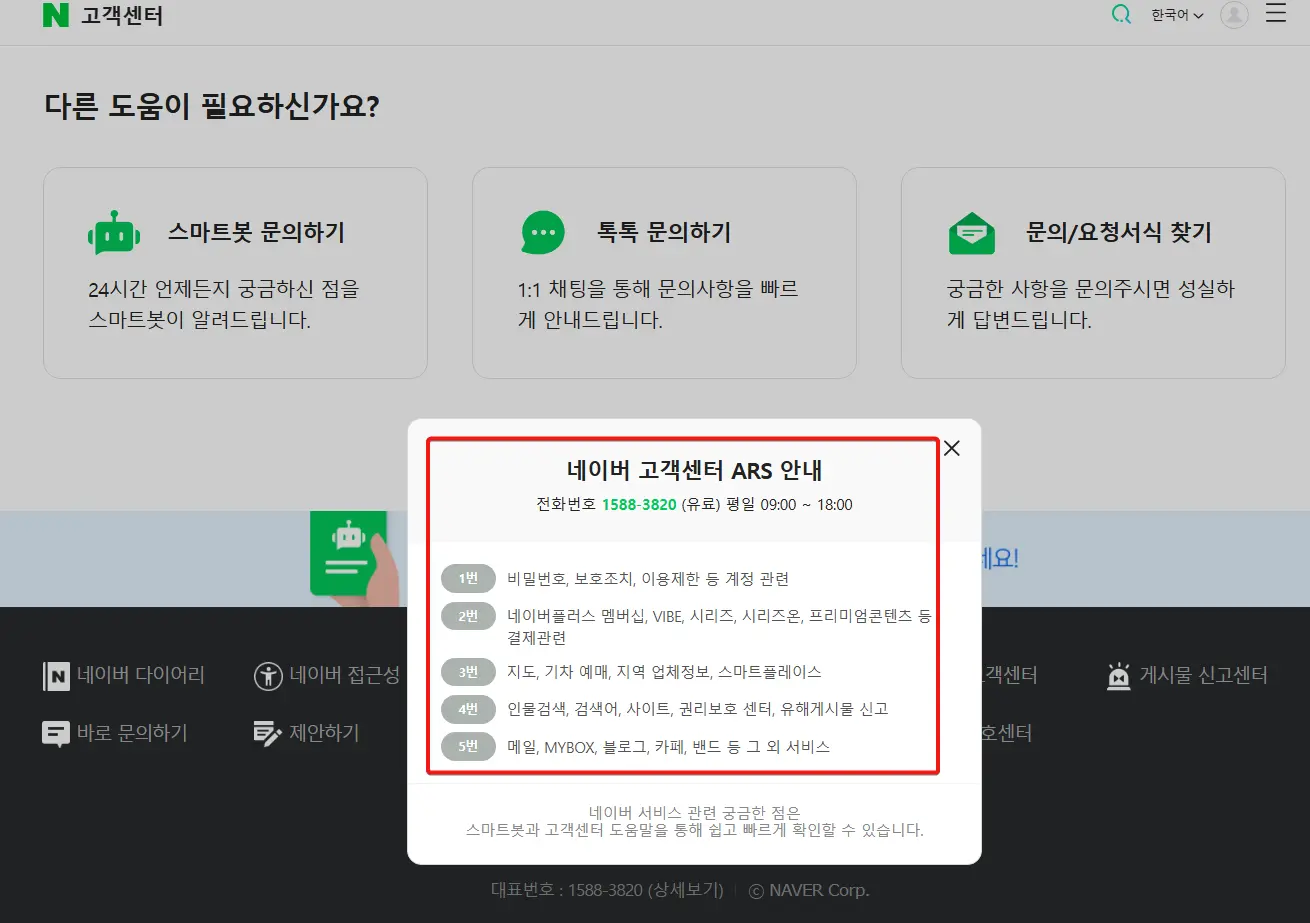Open the search magnifier icon in header
Image resolution: width=1310 pixels, height=923 pixels.
coord(1122,15)
